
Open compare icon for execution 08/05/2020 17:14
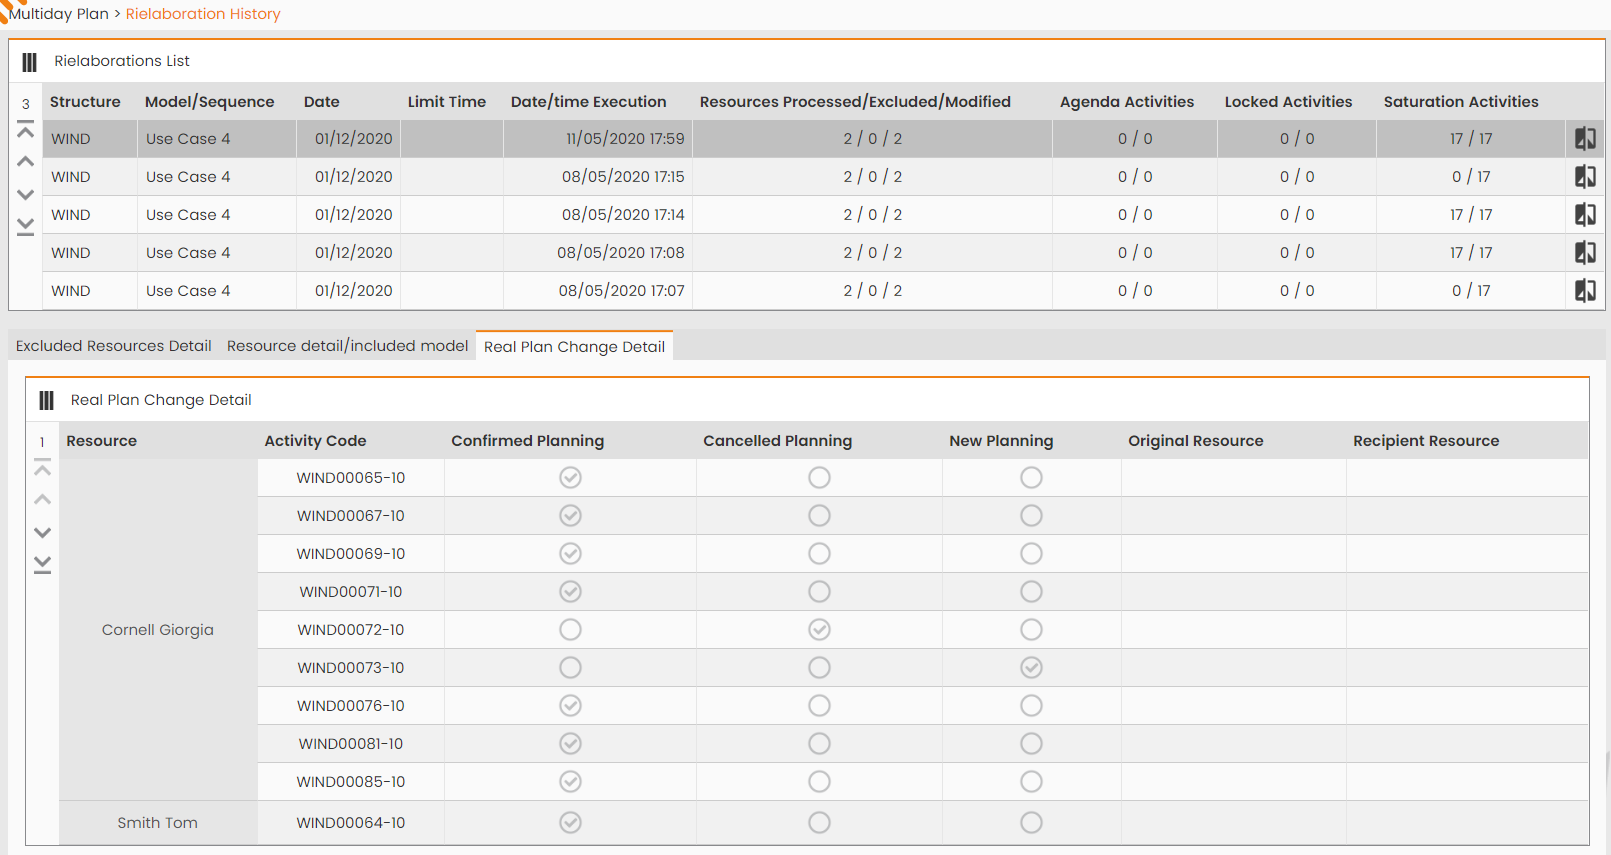pos(1585,215)
